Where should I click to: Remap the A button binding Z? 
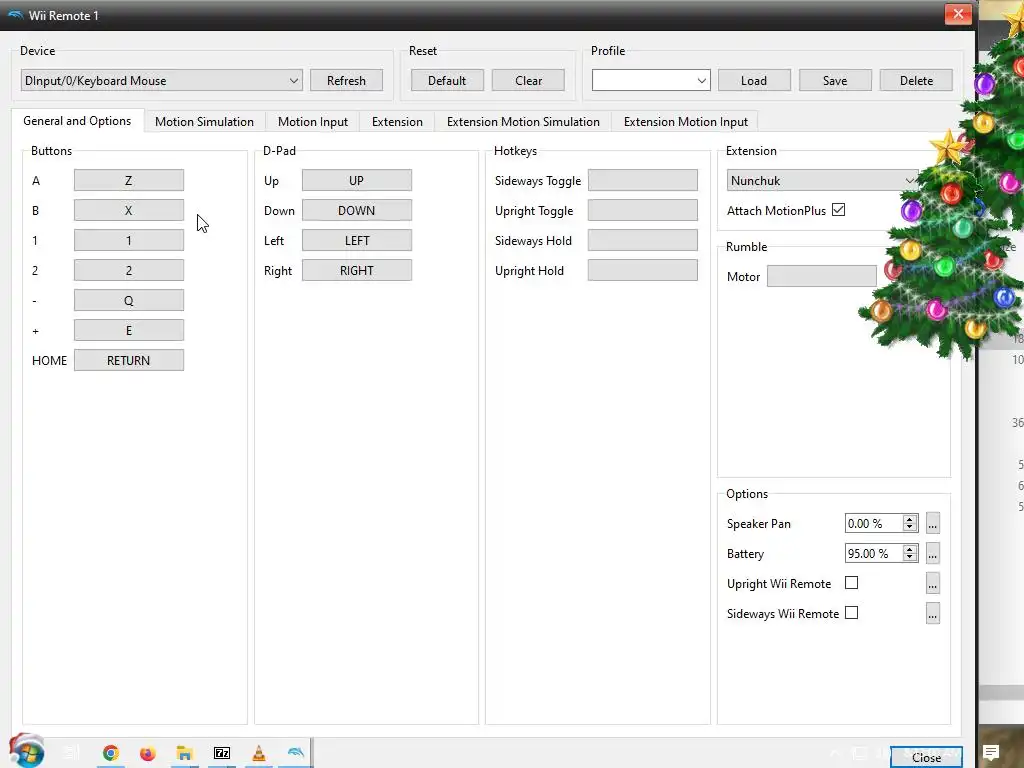129,180
